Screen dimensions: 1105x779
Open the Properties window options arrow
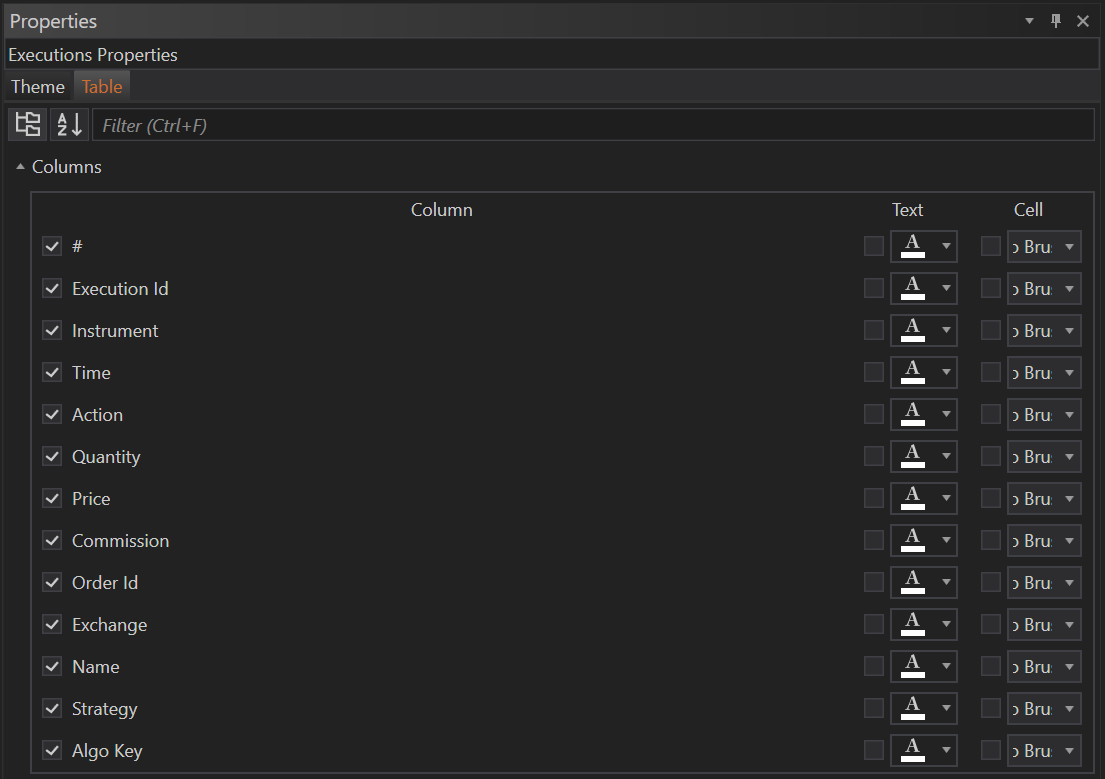click(x=1030, y=21)
